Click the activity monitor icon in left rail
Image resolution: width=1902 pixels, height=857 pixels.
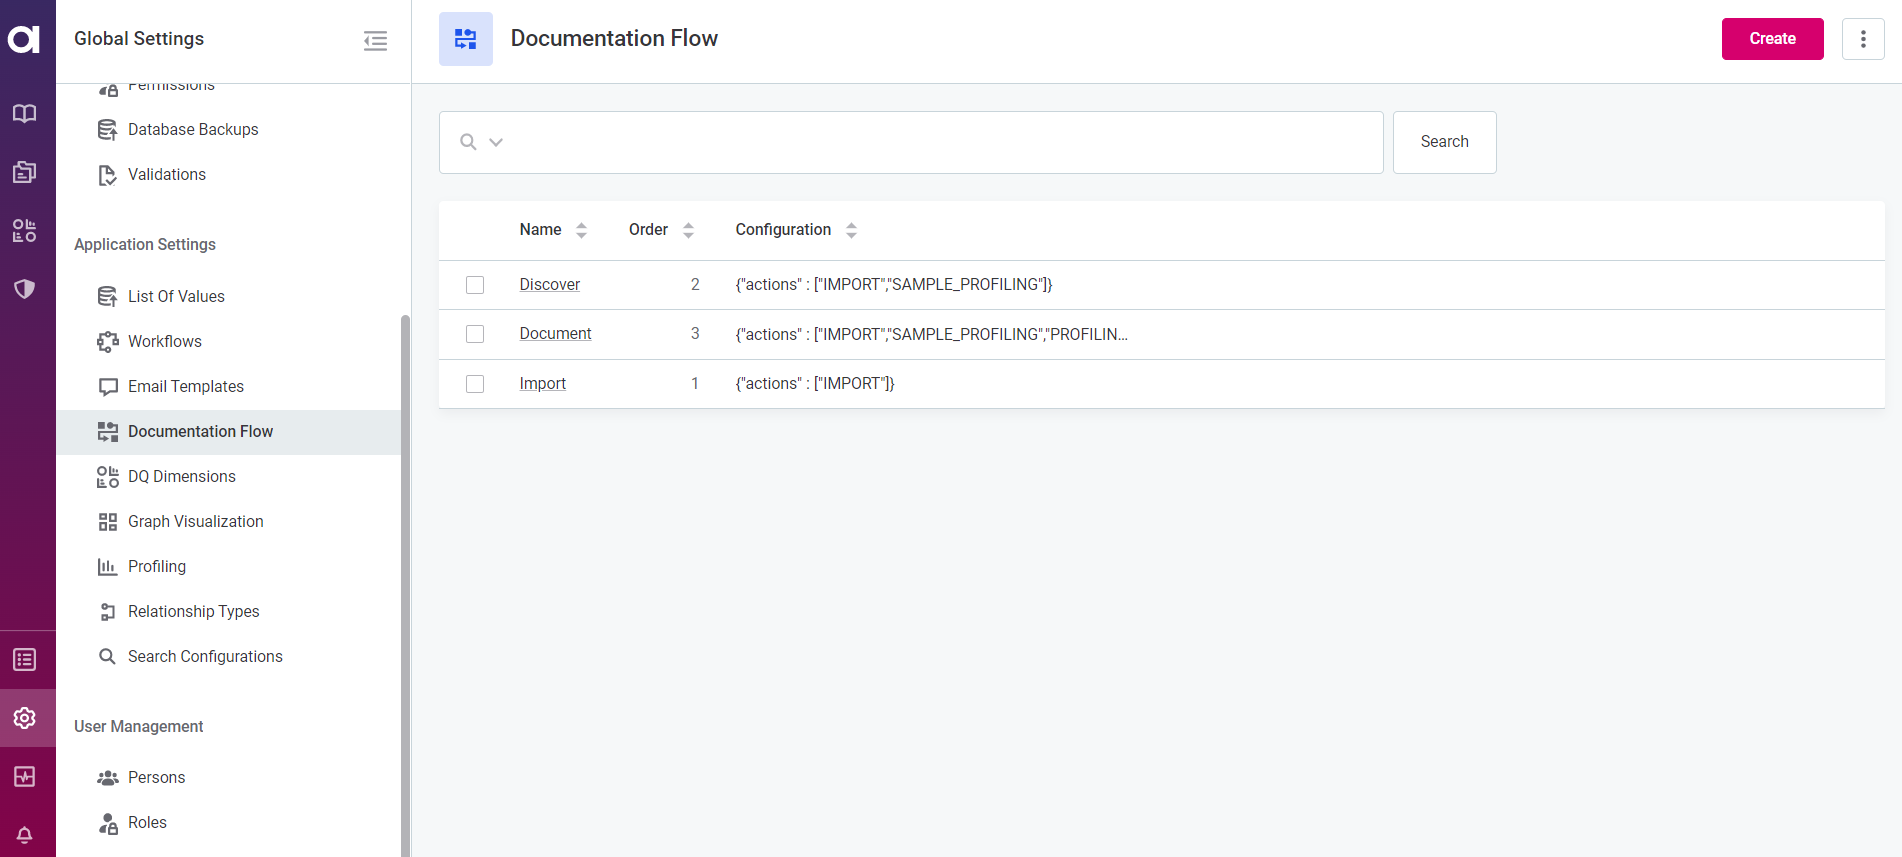point(25,777)
